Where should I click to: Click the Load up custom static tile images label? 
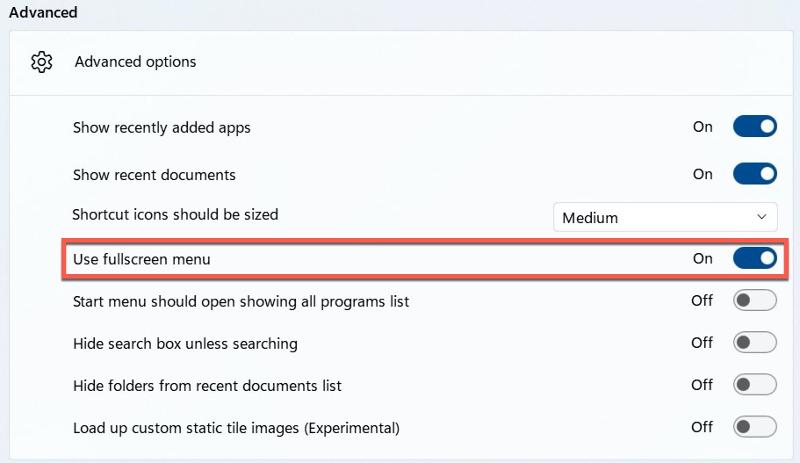coord(236,428)
